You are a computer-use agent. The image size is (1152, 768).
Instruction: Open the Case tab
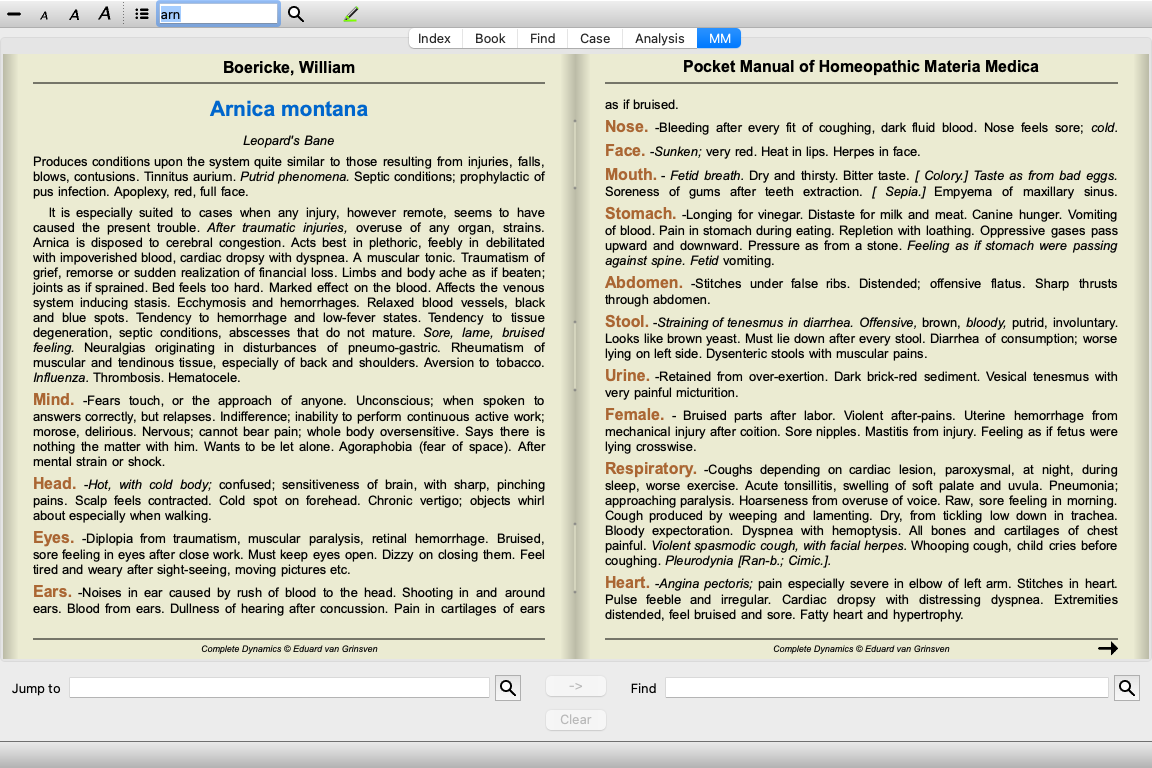(x=595, y=38)
